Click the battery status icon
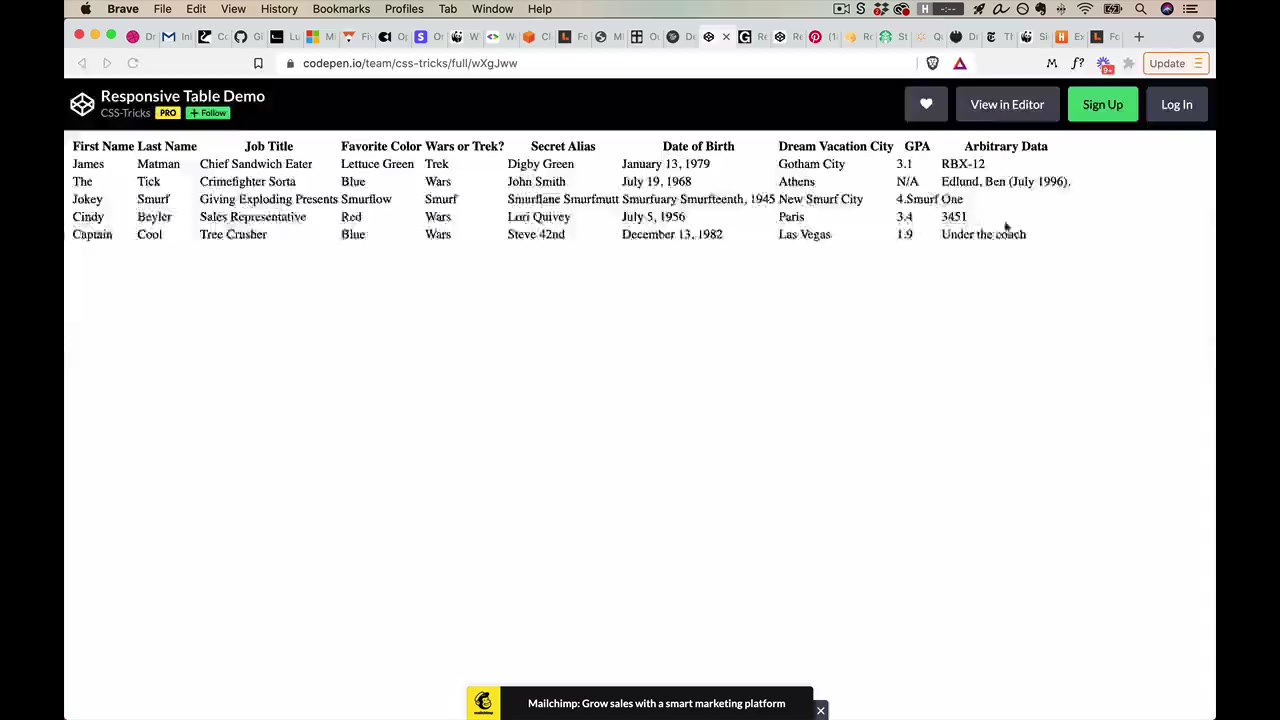The height and width of the screenshot is (720, 1280). click(x=1113, y=9)
